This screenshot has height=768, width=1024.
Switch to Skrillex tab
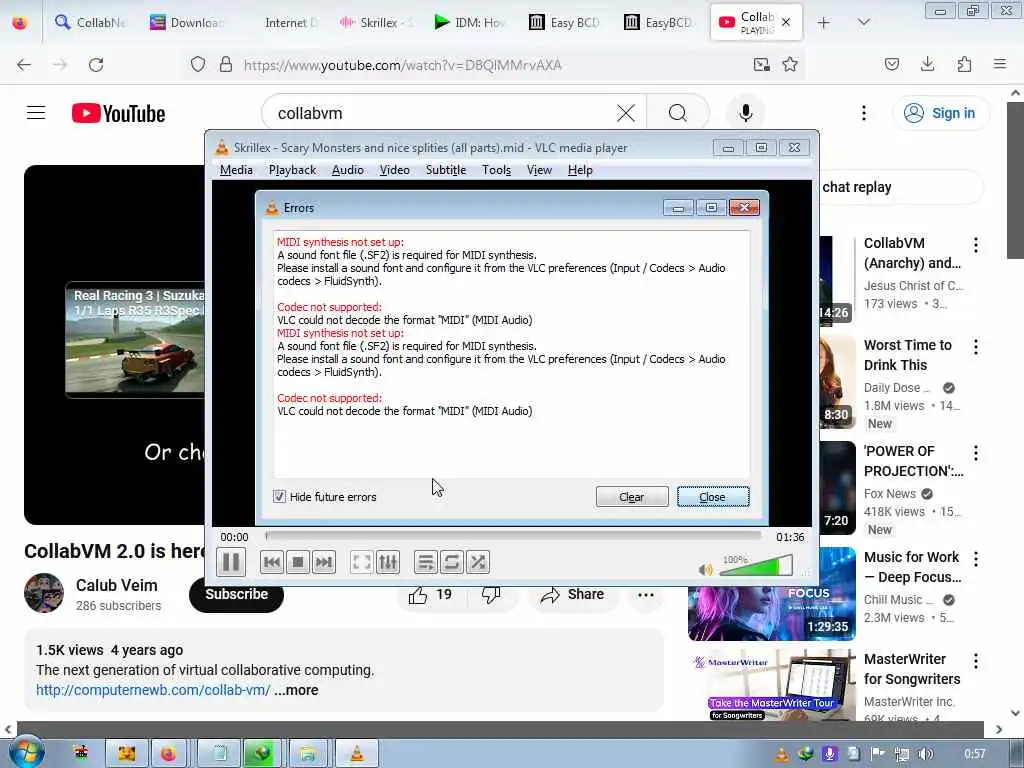click(x=377, y=23)
